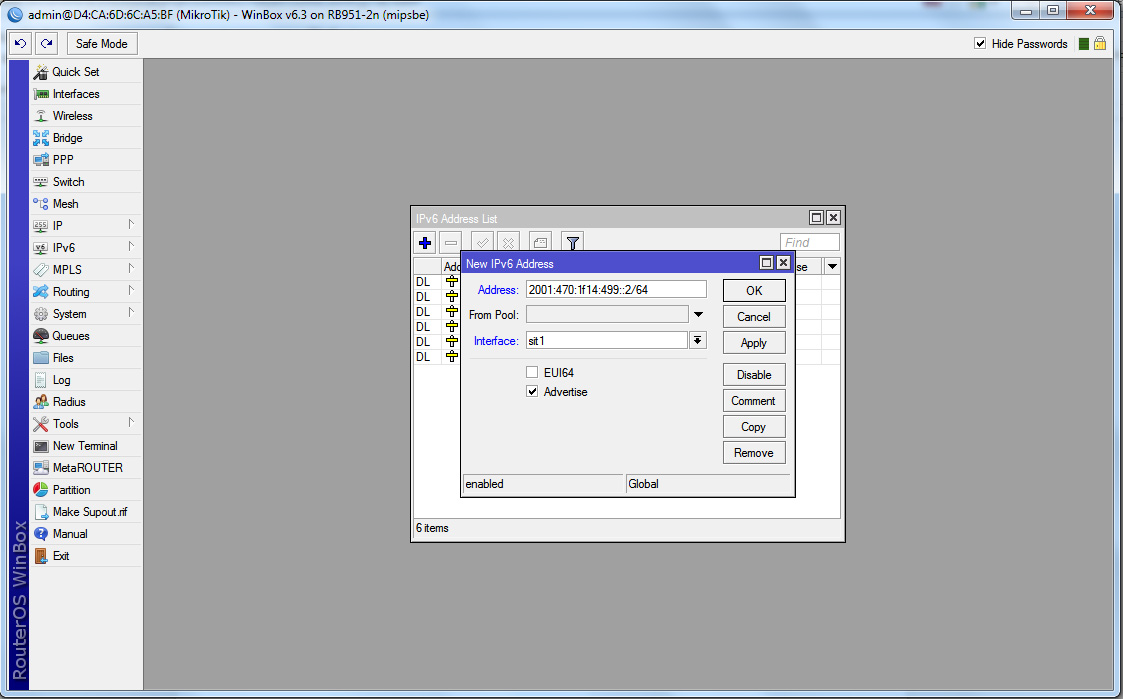Image resolution: width=1123 pixels, height=699 pixels.
Task: Click the undo arrow icon
Action: (20, 44)
